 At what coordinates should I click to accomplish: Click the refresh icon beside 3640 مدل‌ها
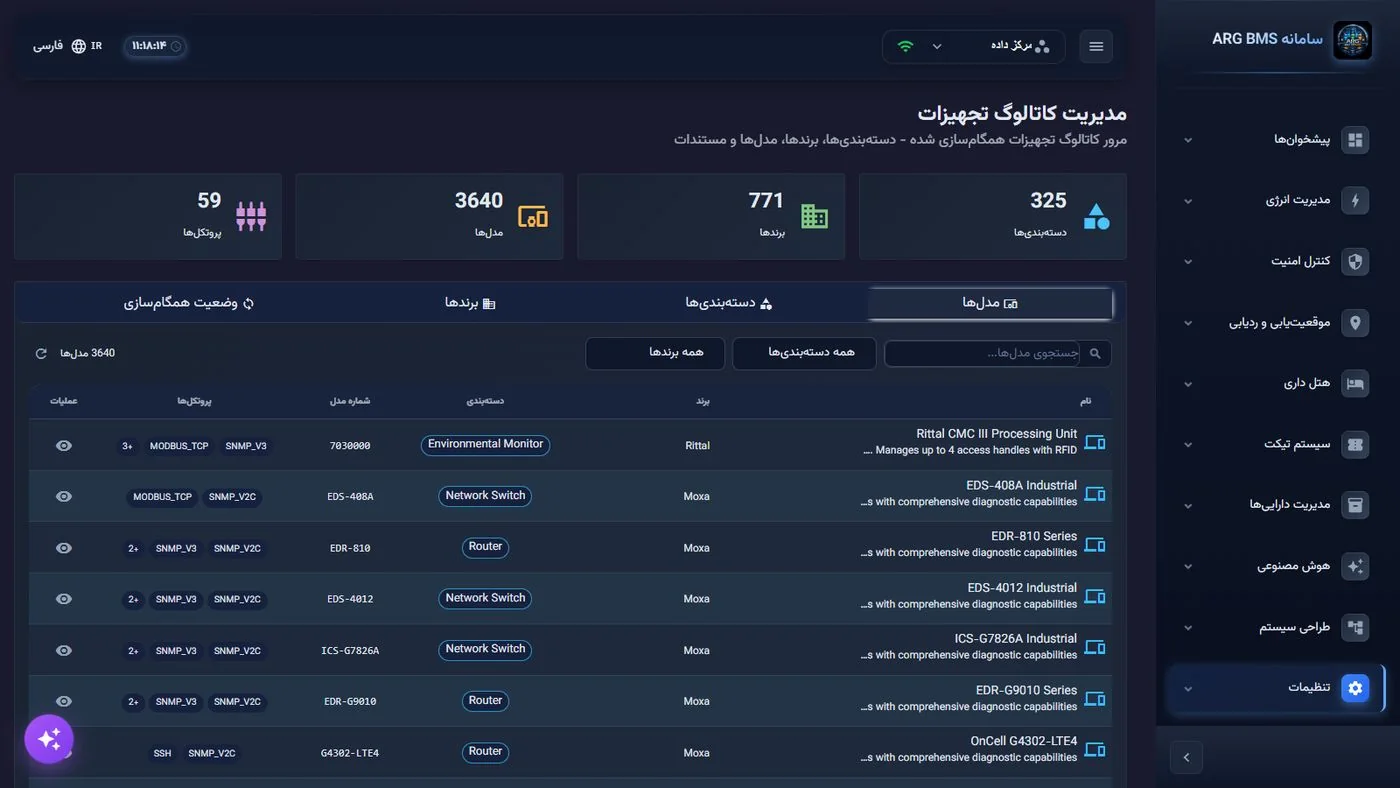(41, 353)
